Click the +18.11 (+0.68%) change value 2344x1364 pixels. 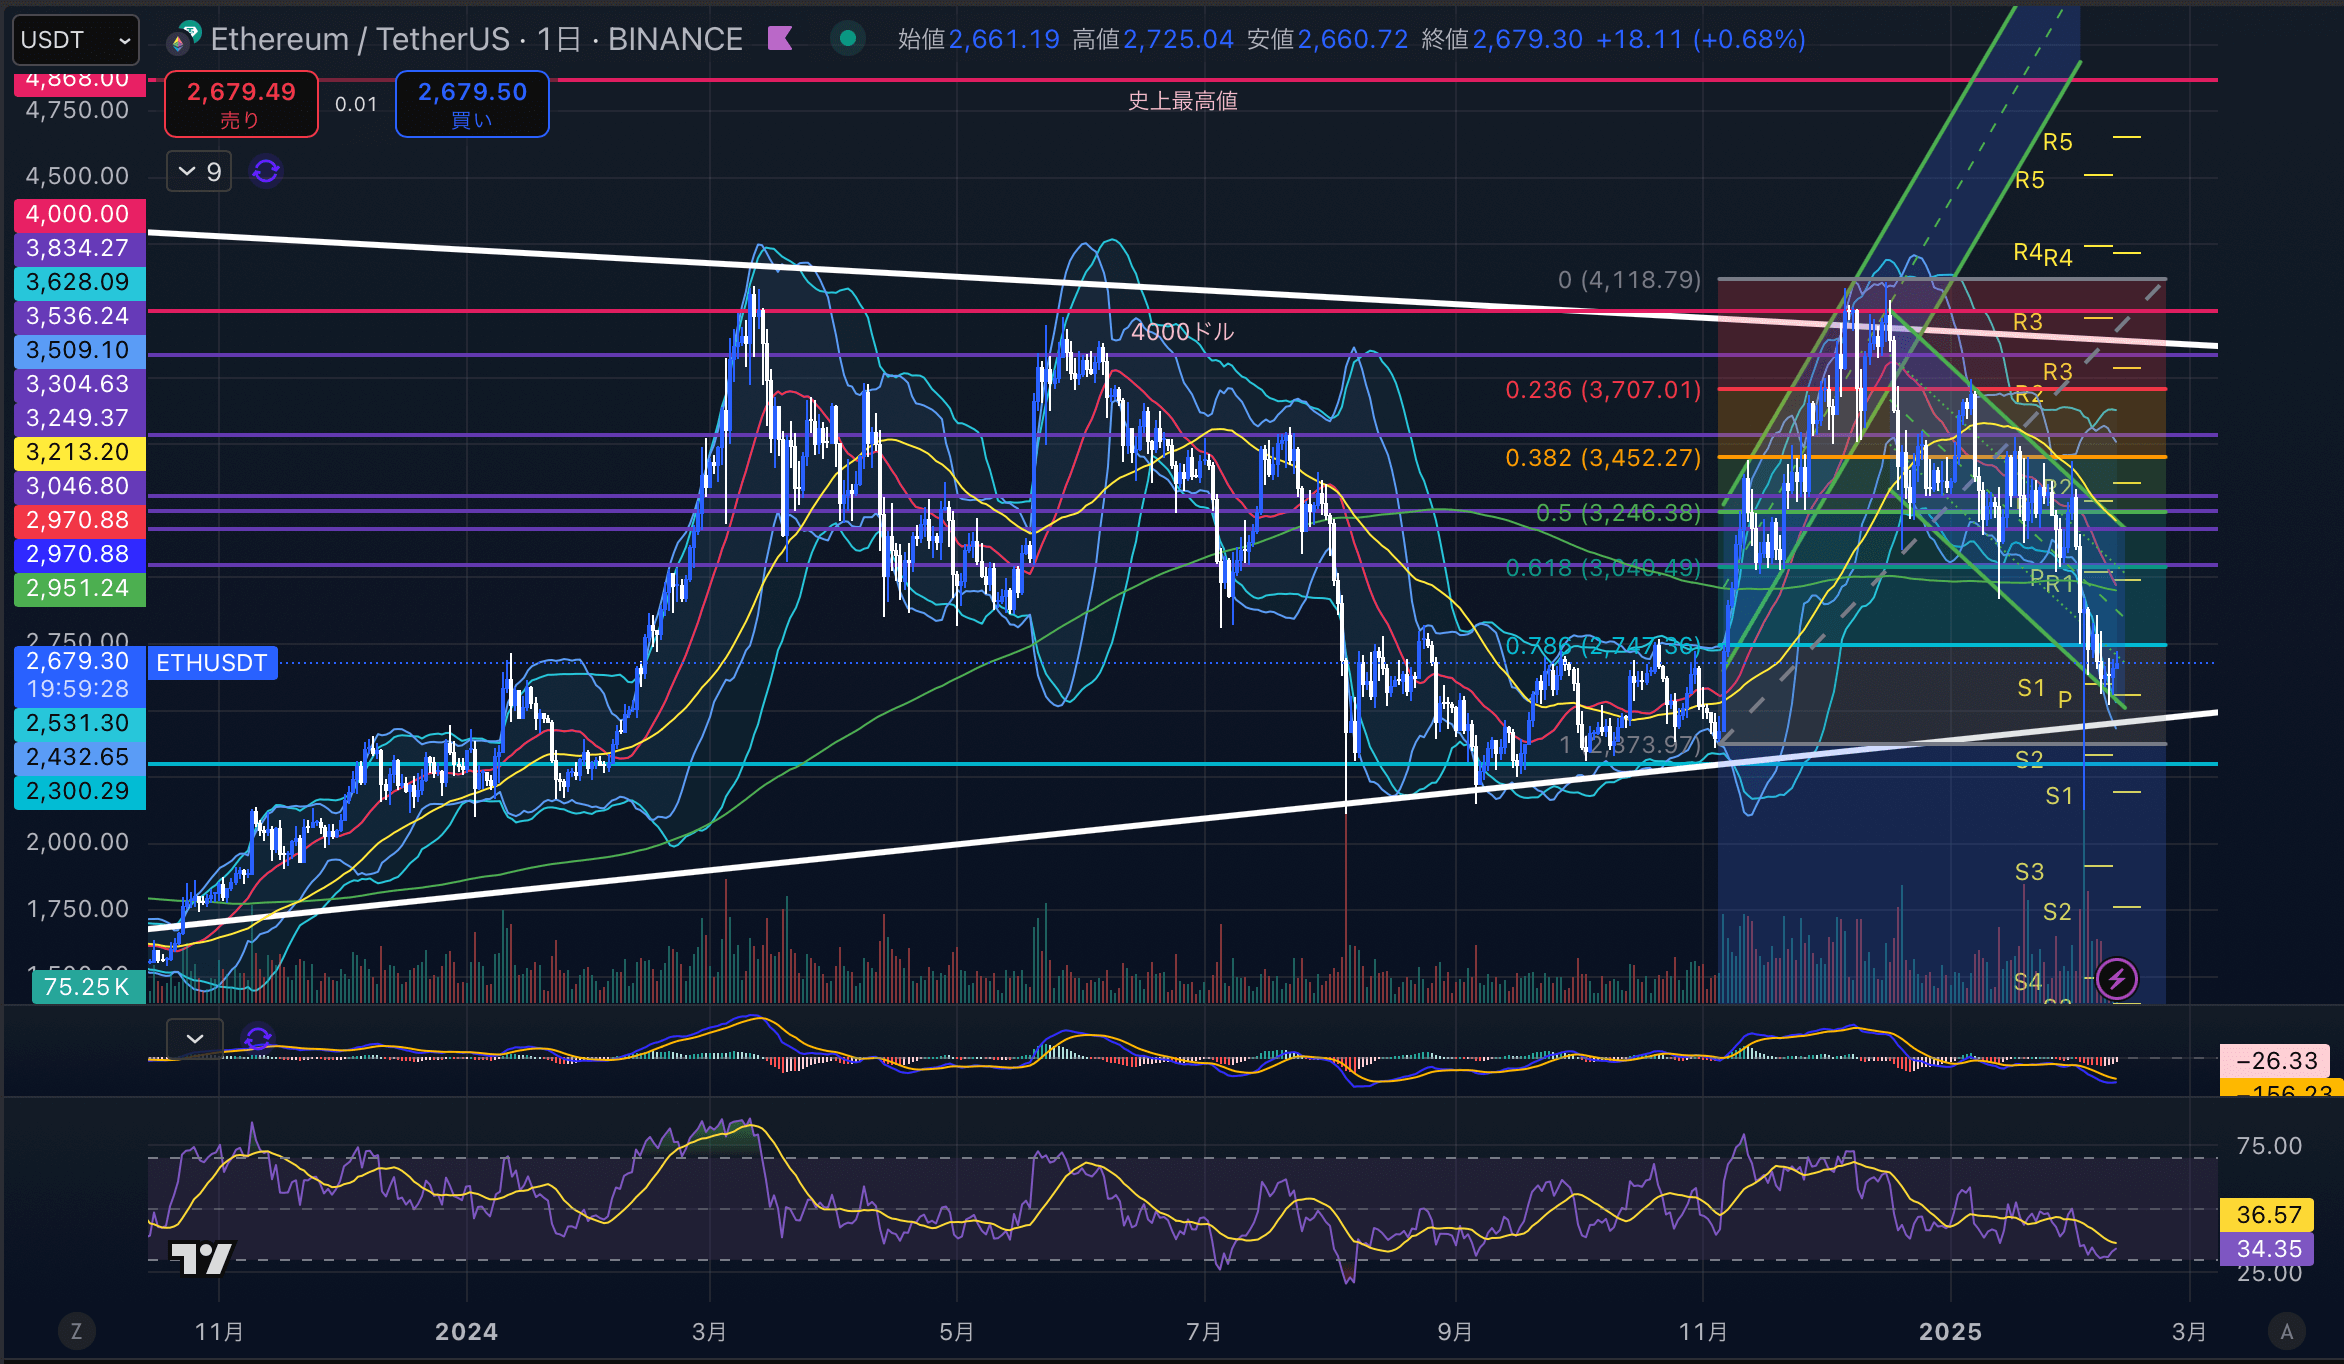[1701, 39]
